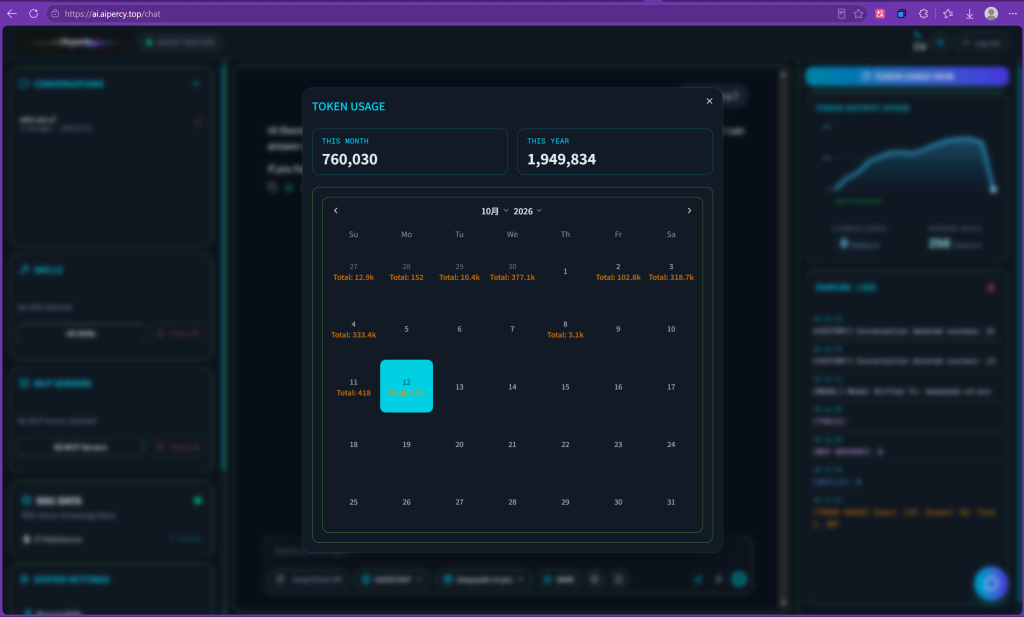Open the 10月 month dropdown

[494, 212]
